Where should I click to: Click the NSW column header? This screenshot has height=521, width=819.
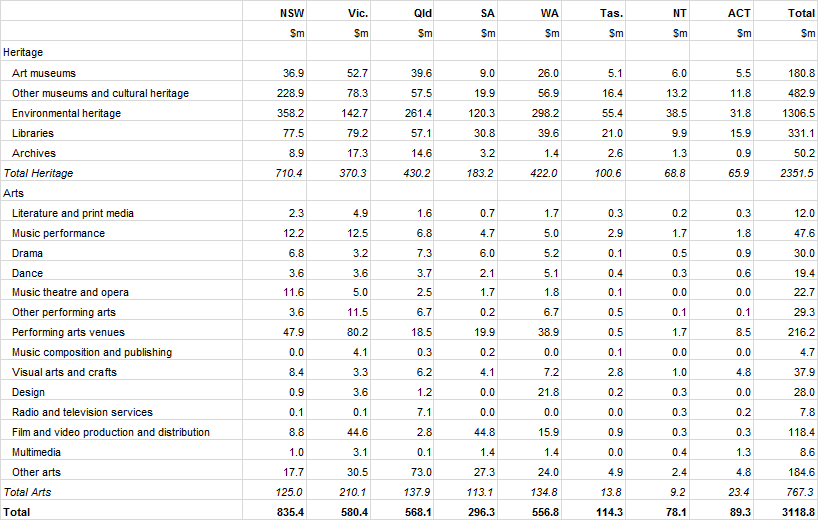pos(293,13)
